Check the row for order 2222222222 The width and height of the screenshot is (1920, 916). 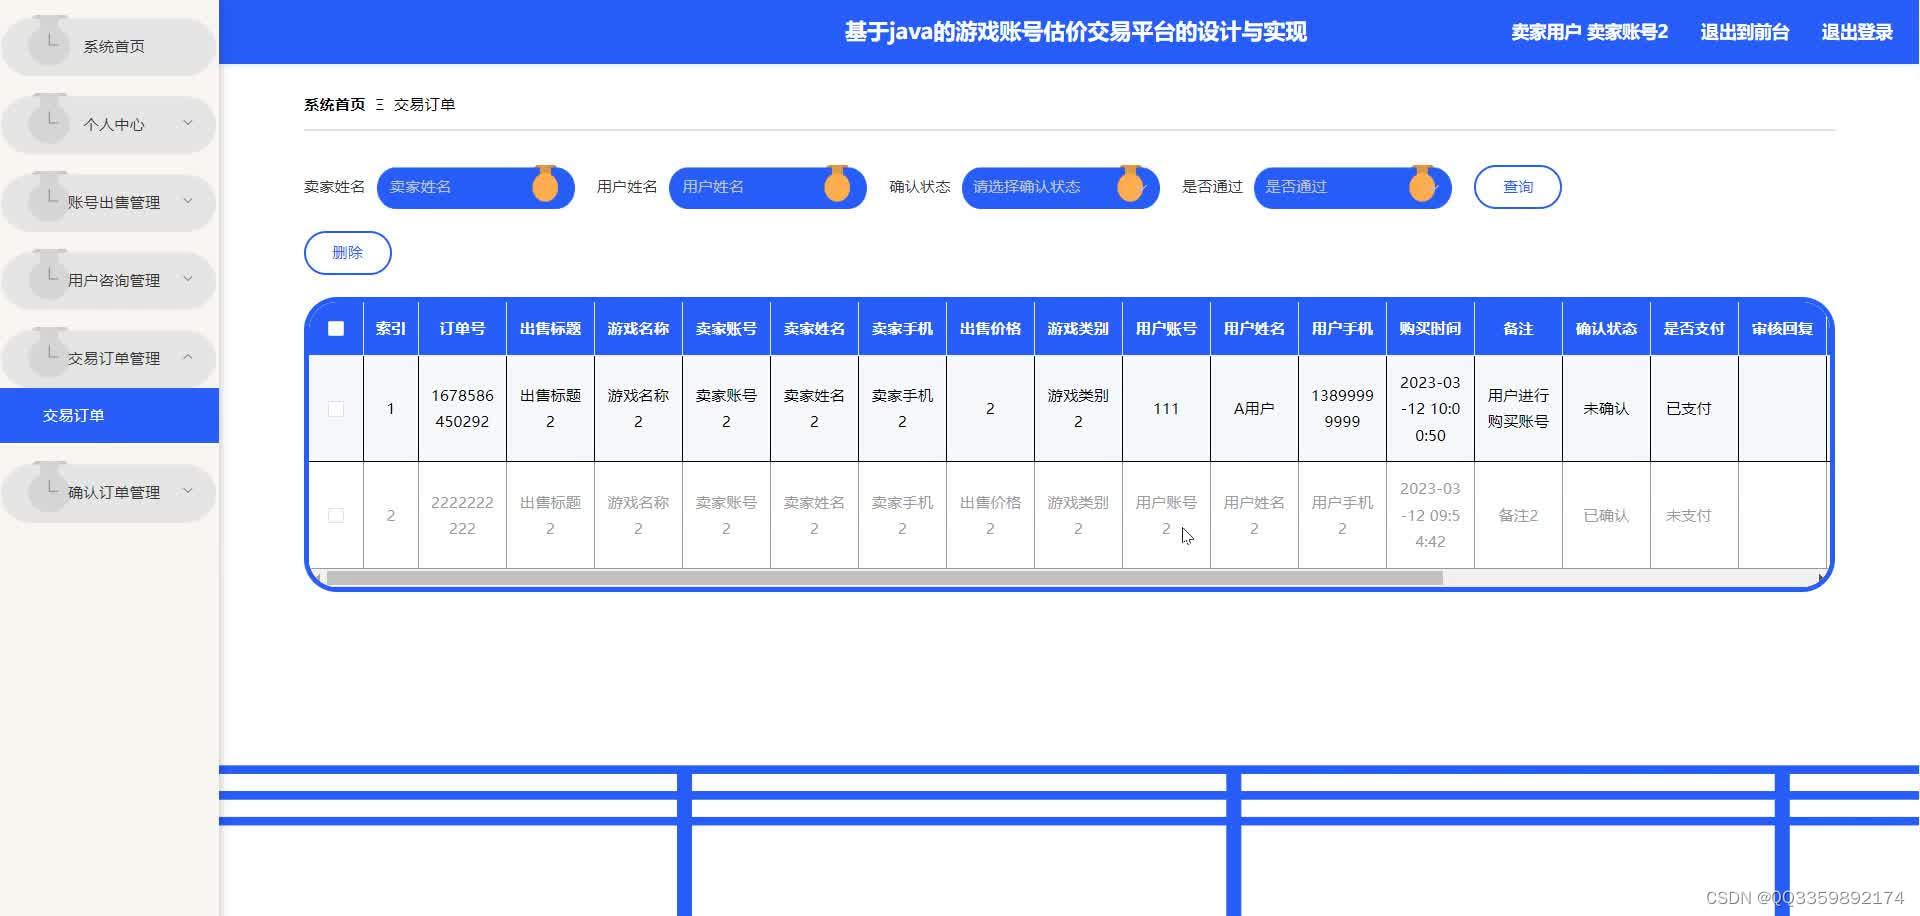(x=336, y=515)
